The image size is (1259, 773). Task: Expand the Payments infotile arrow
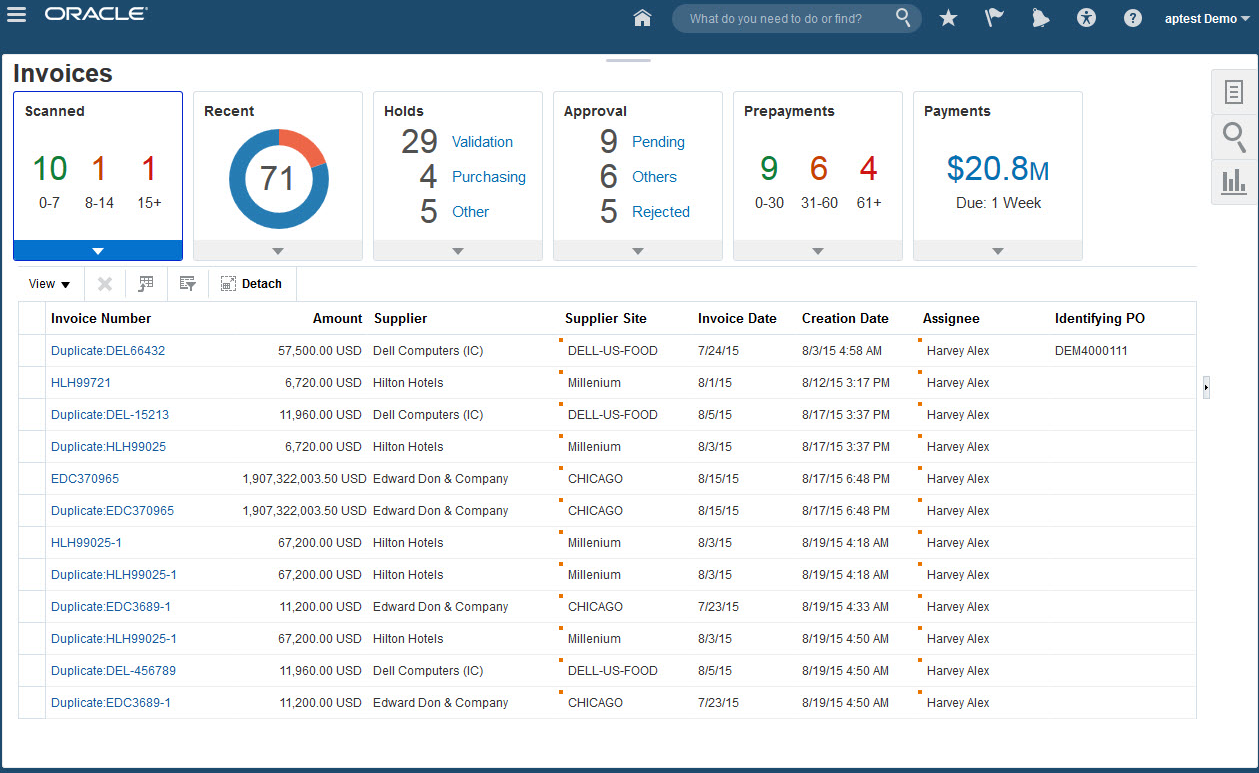(998, 251)
